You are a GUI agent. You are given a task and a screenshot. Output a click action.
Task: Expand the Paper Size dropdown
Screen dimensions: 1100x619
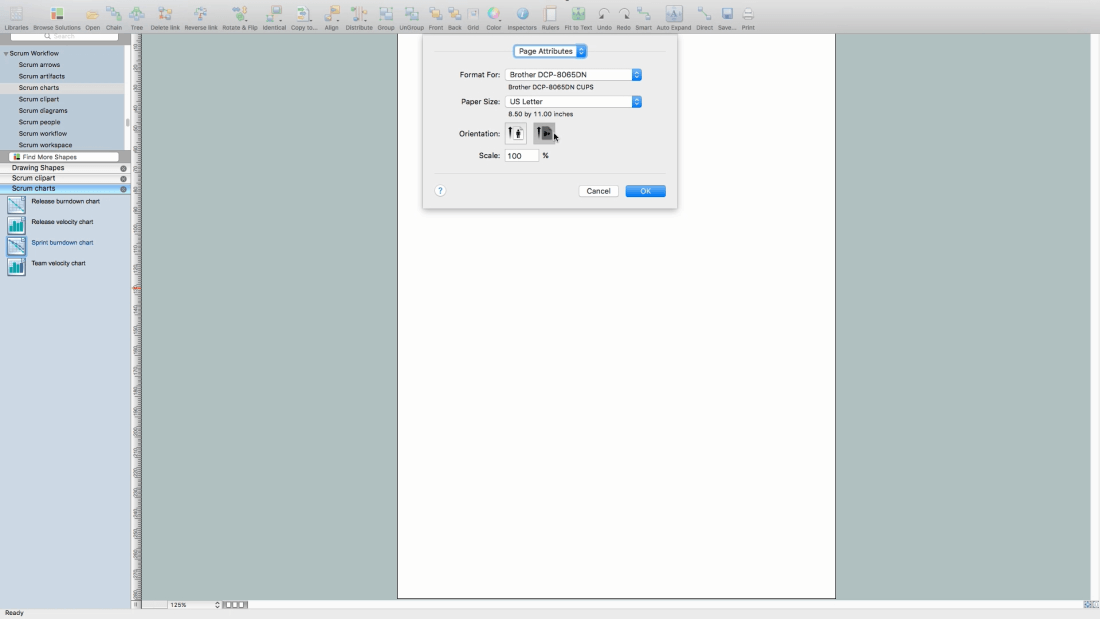pyautogui.click(x=573, y=102)
